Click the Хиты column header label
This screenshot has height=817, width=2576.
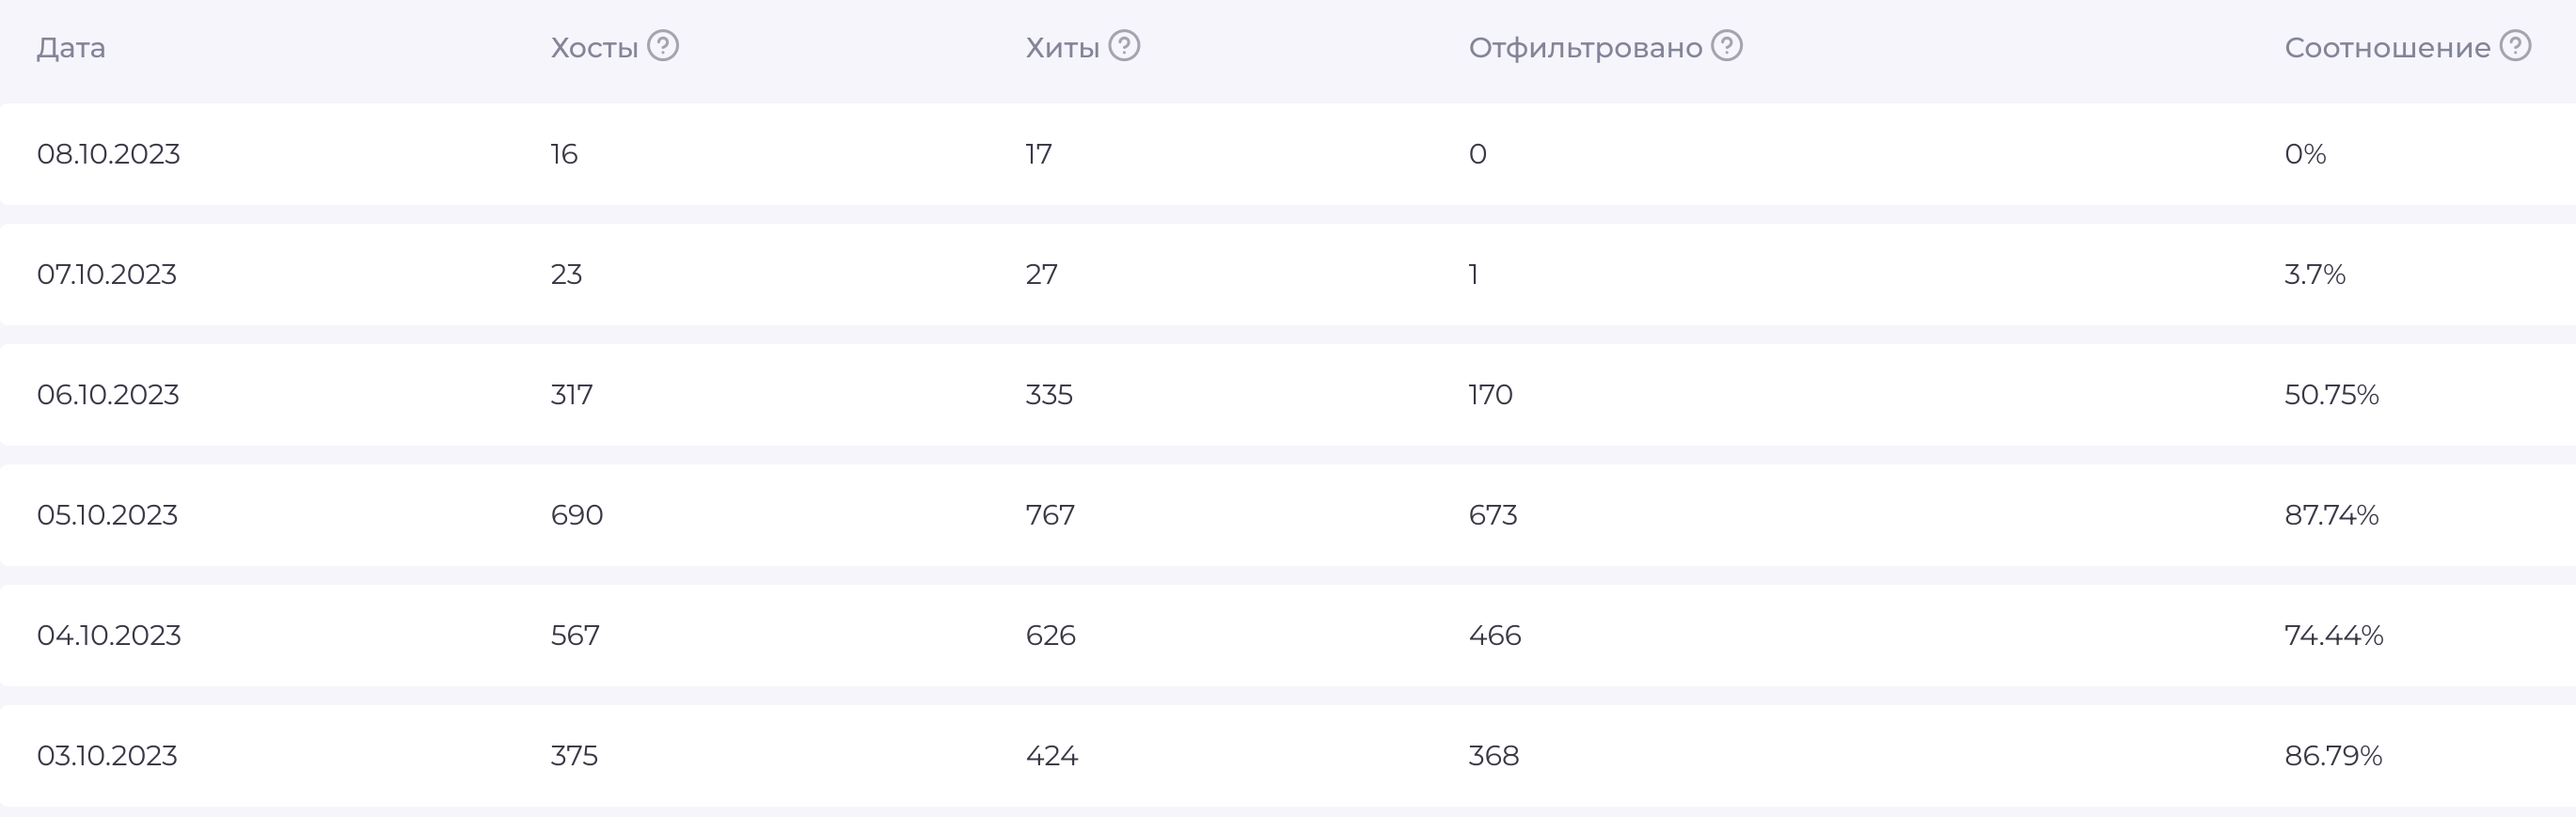coord(1062,48)
